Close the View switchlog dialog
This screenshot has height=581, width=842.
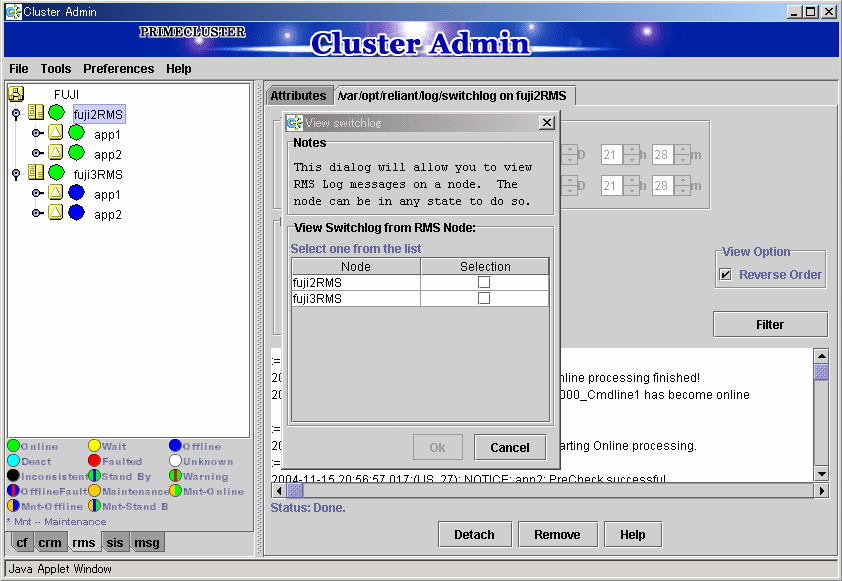click(547, 122)
